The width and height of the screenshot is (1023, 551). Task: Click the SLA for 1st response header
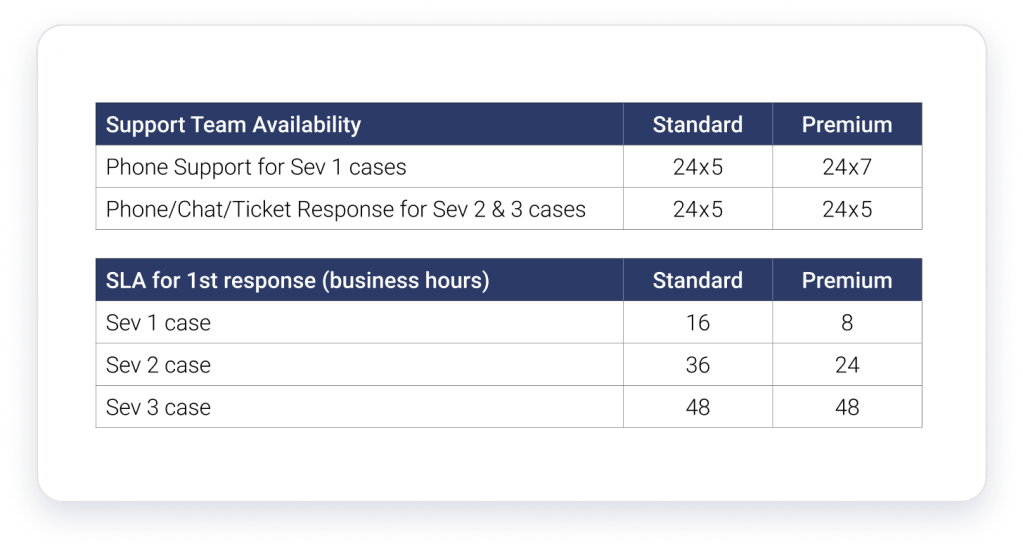[x=298, y=280]
